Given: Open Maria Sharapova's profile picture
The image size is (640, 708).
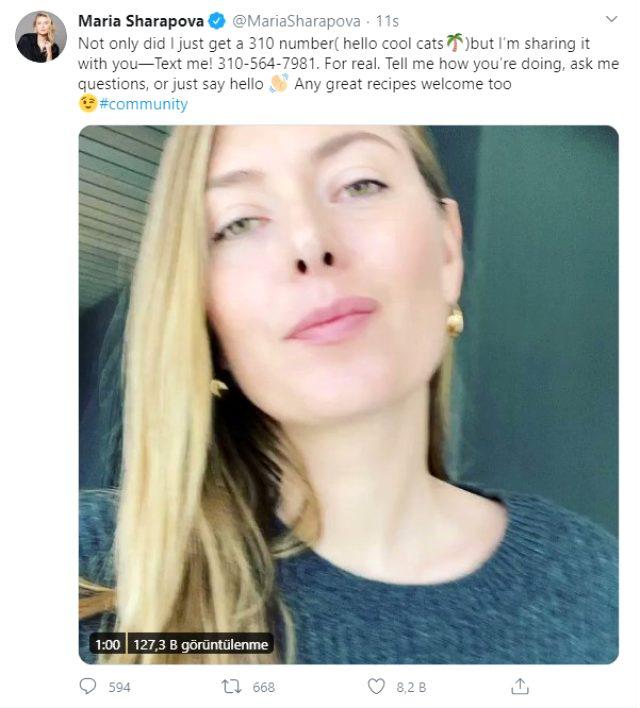Looking at the screenshot, I should click(41, 37).
